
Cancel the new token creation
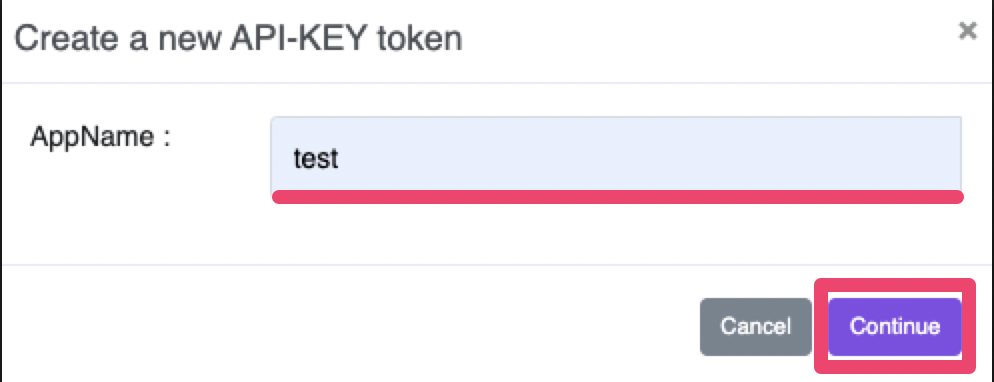pos(756,327)
